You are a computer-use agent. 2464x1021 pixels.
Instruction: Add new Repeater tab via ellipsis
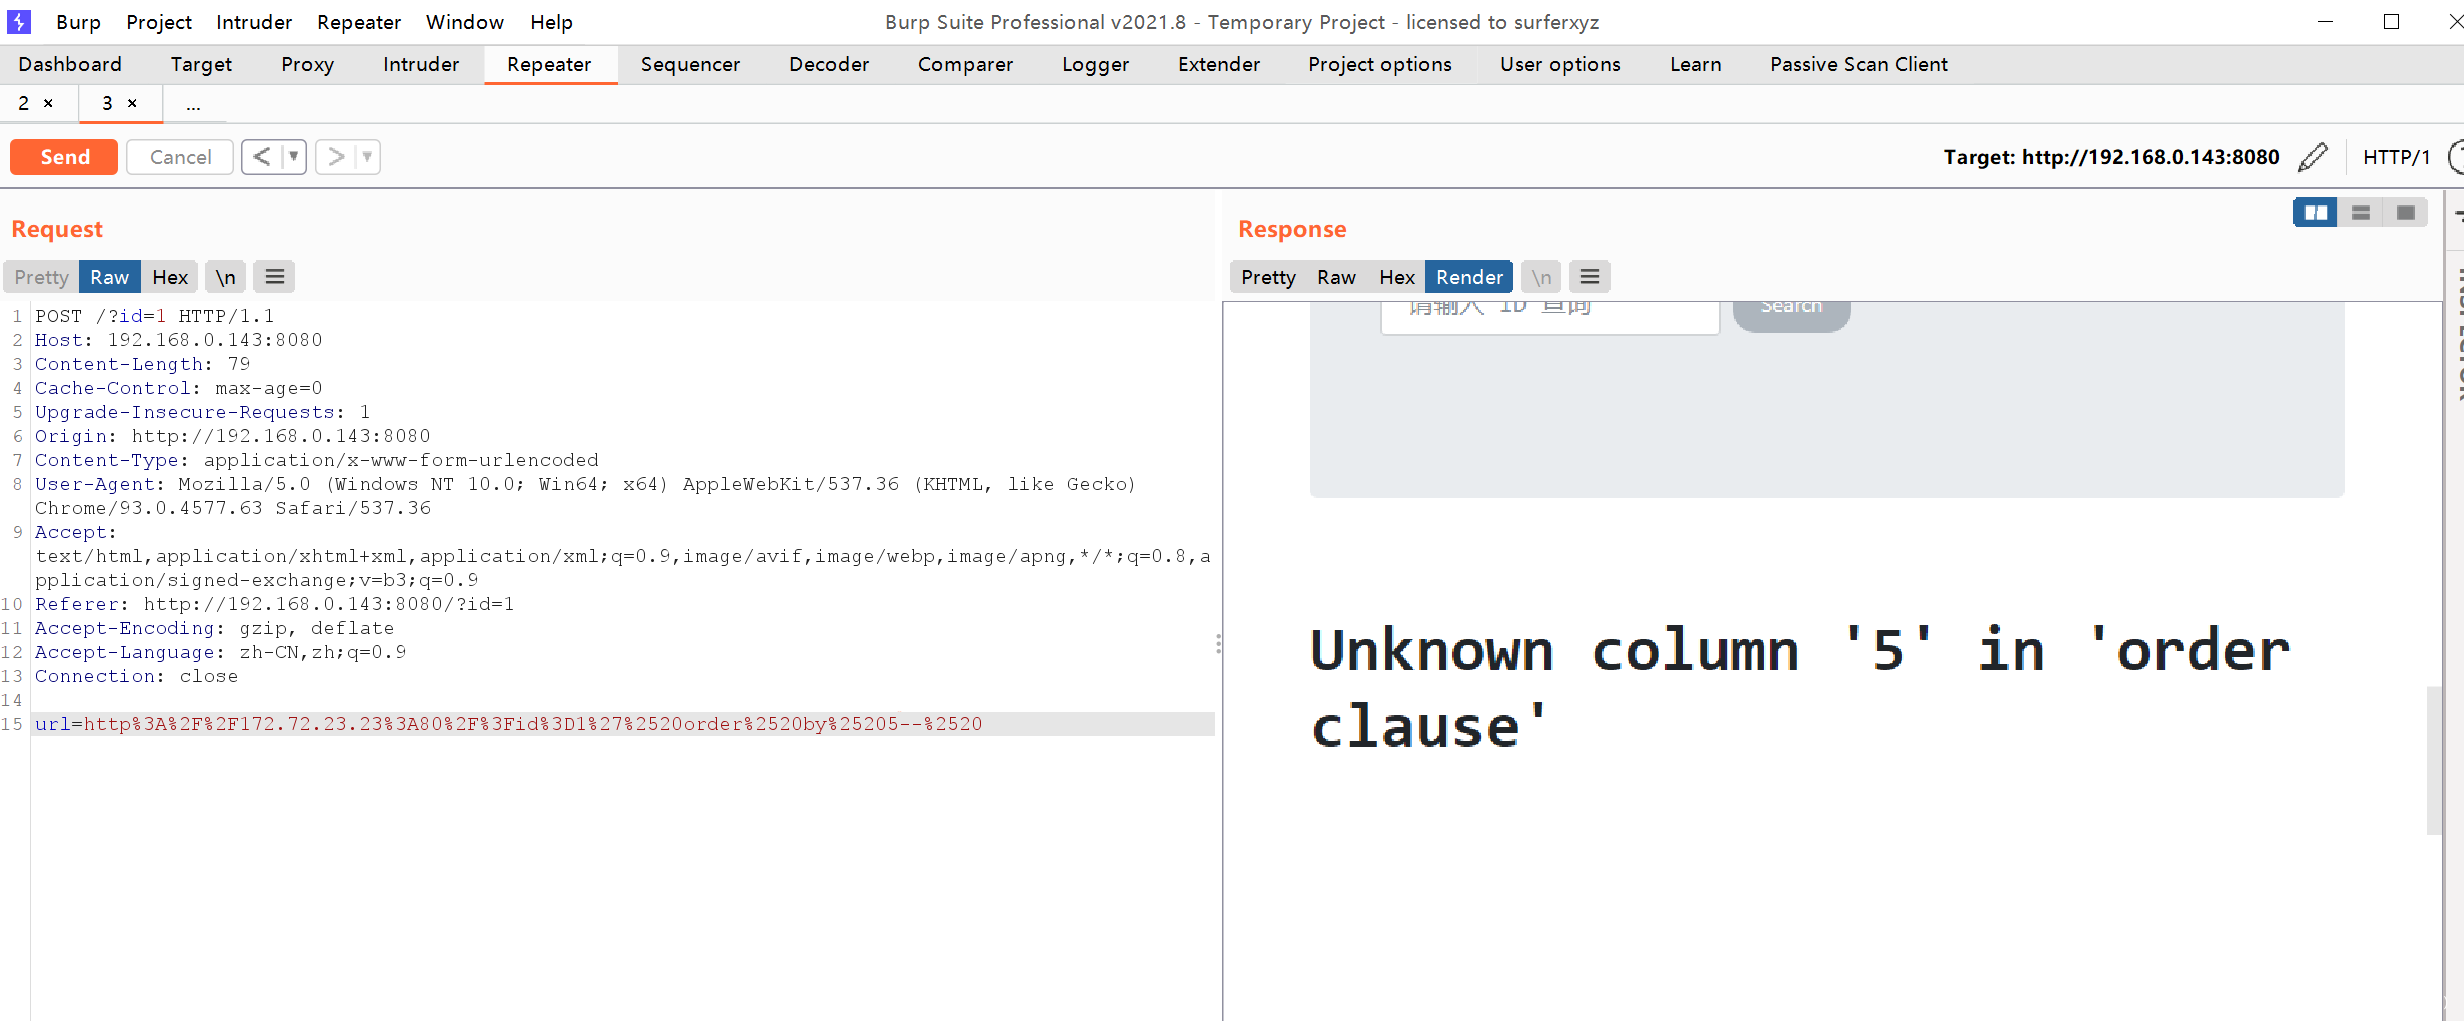tap(193, 104)
